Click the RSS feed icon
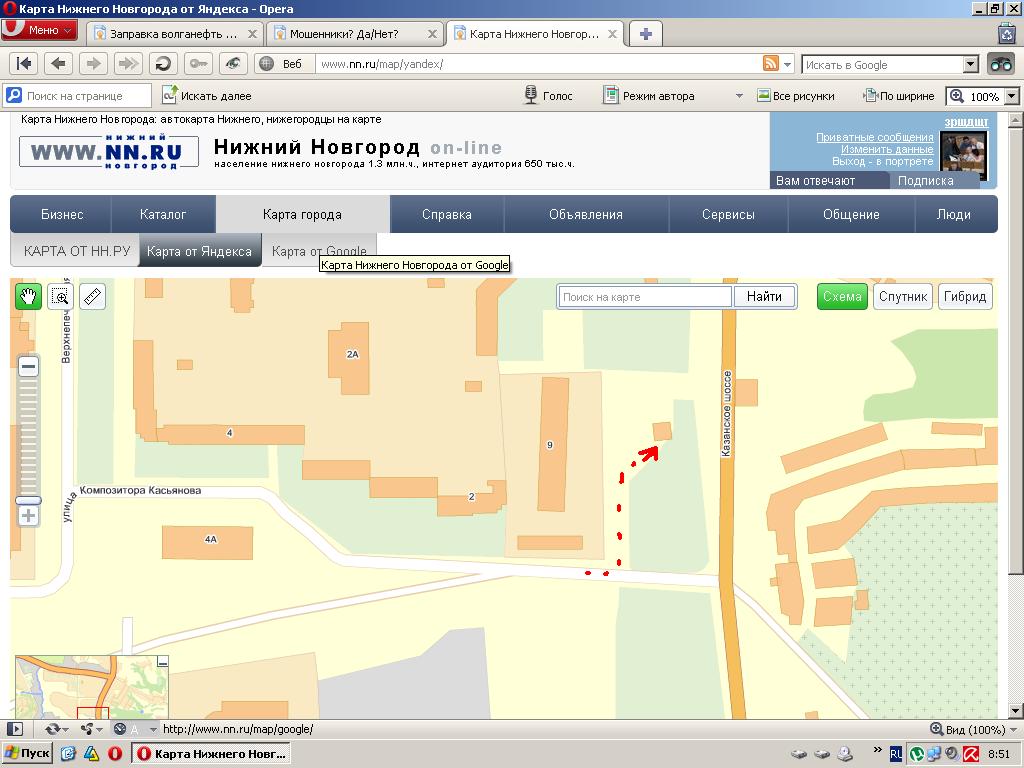The width and height of the screenshot is (1024, 768). pyautogui.click(x=771, y=63)
